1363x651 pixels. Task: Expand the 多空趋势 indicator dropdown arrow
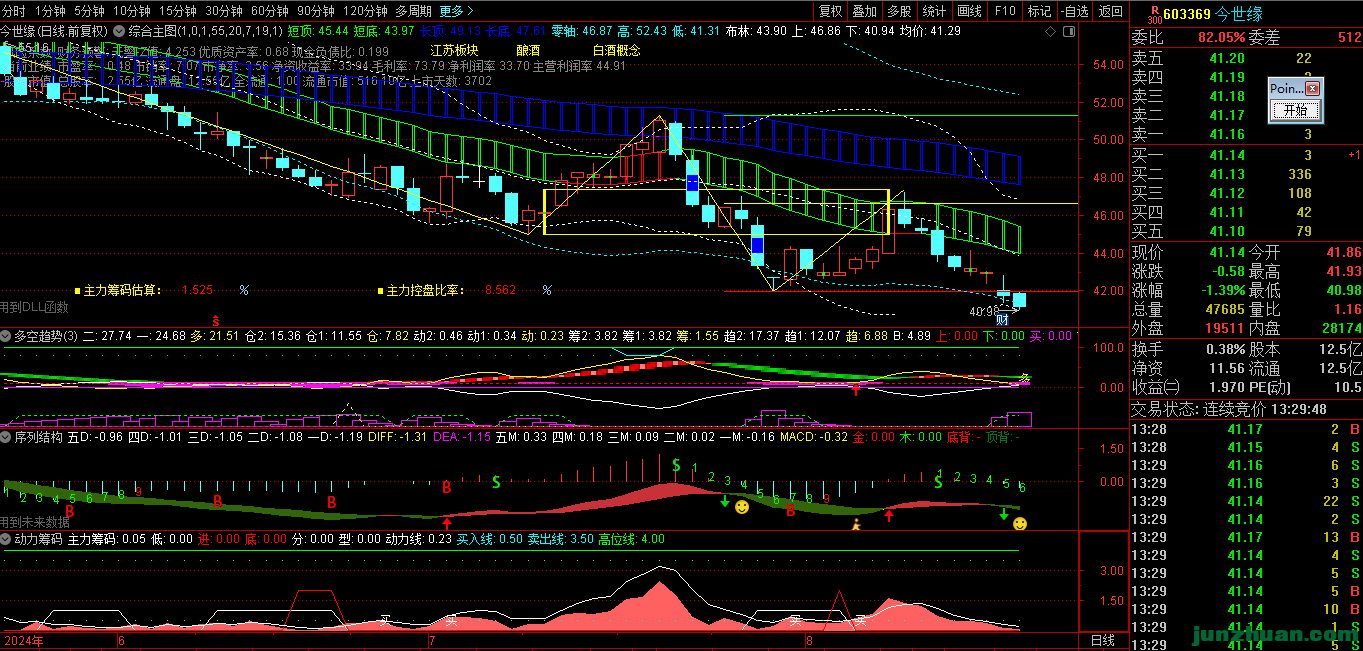pyautogui.click(x=7, y=336)
